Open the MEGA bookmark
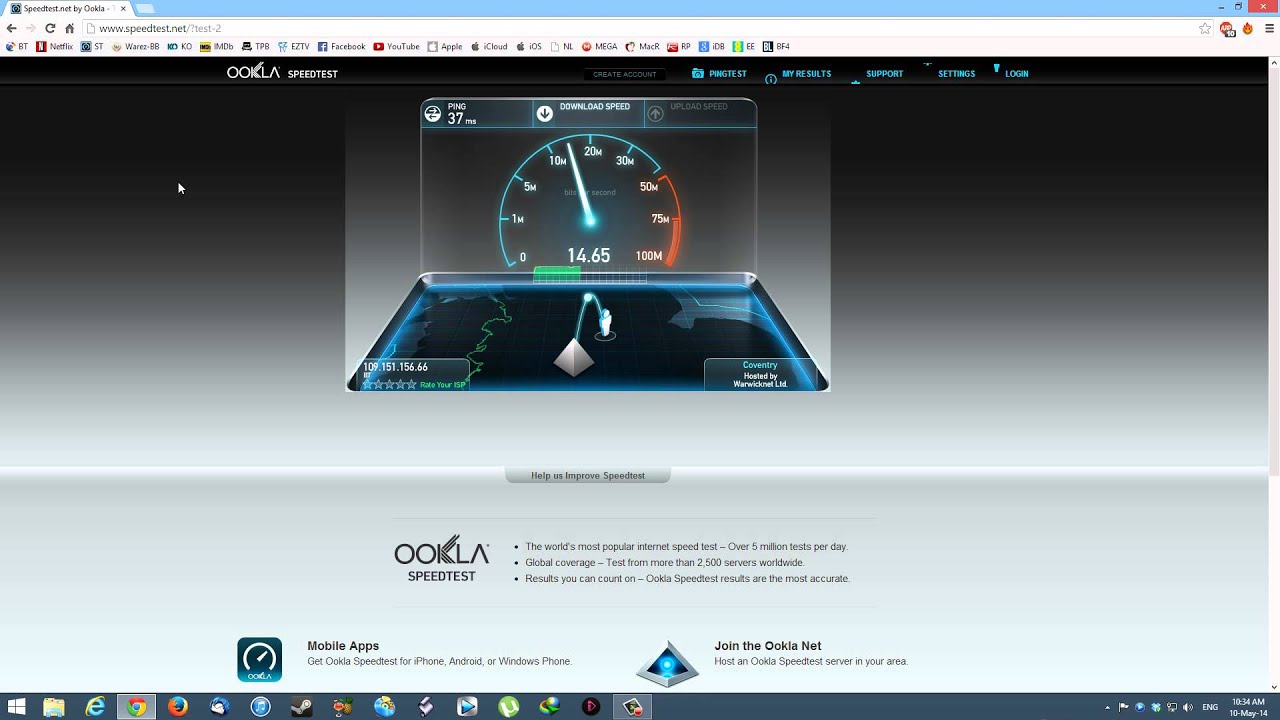1280x720 pixels. [x=599, y=46]
